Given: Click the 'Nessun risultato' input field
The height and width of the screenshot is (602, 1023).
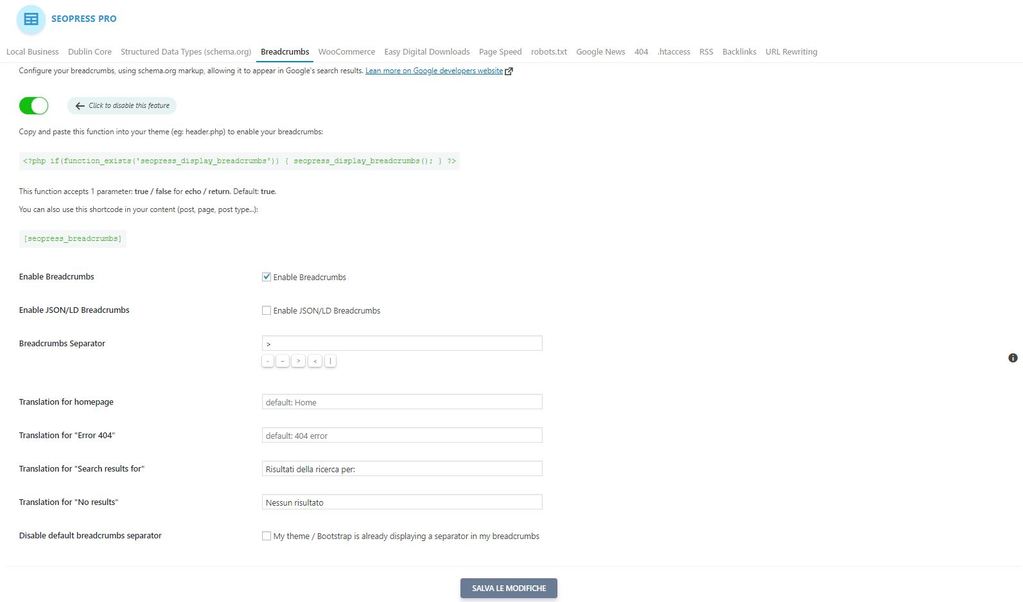Looking at the screenshot, I should tap(402, 502).
